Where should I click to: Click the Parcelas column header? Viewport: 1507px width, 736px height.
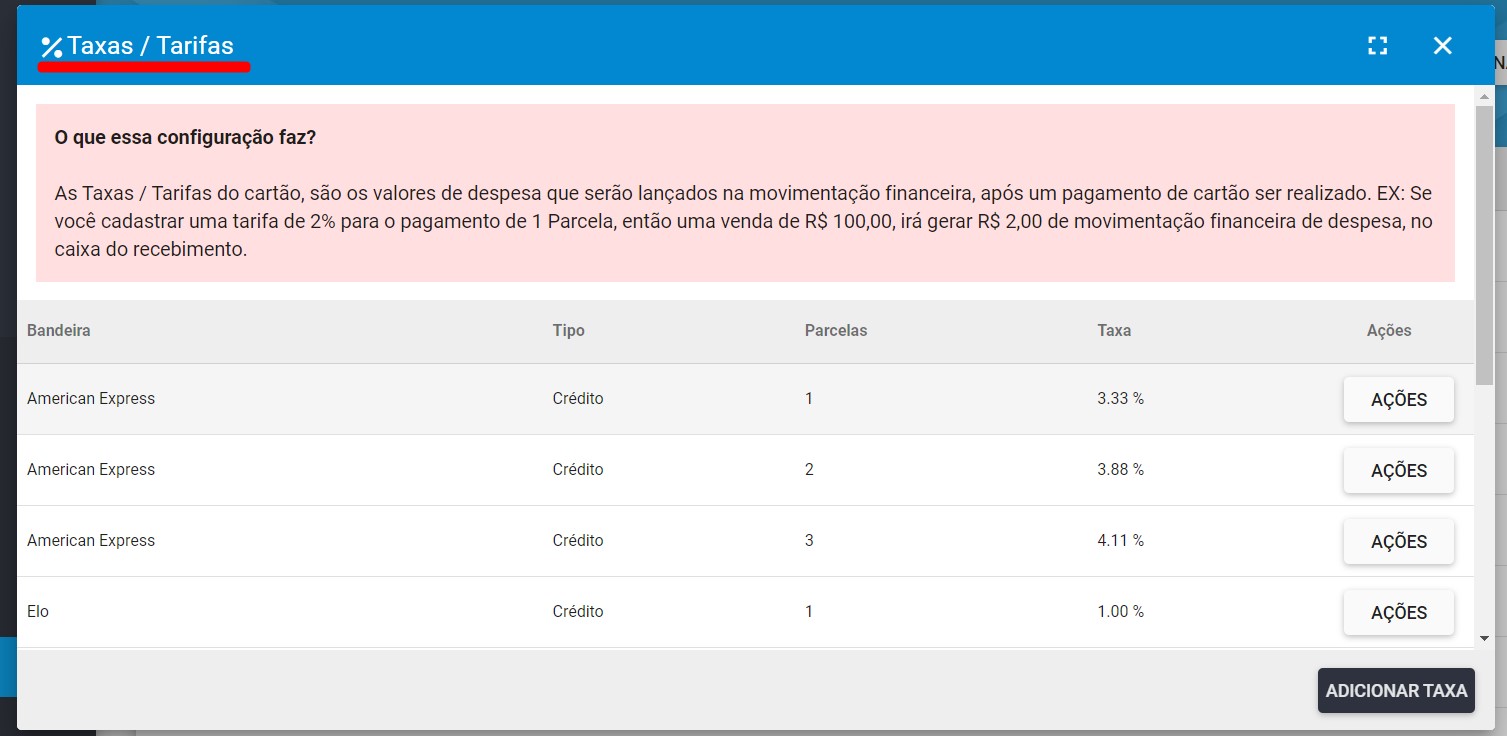pos(836,330)
